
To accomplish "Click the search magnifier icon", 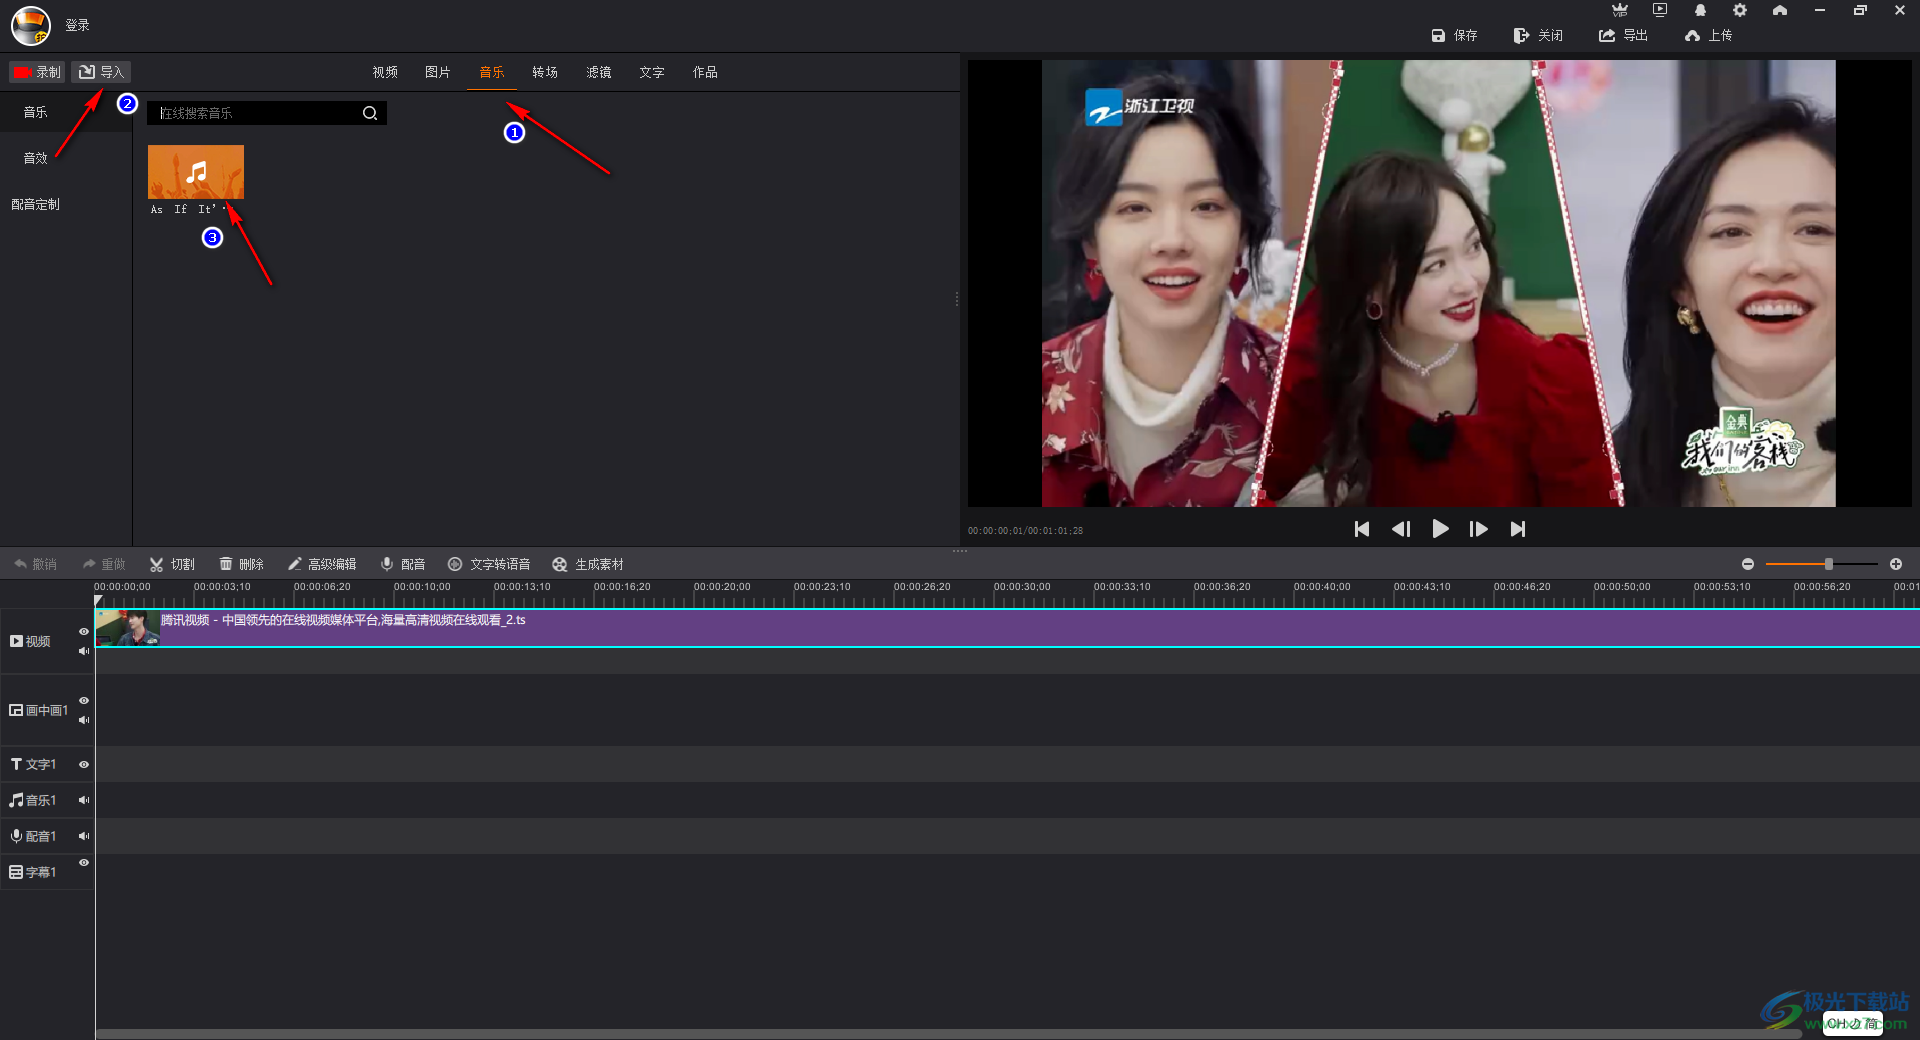I will (370, 113).
